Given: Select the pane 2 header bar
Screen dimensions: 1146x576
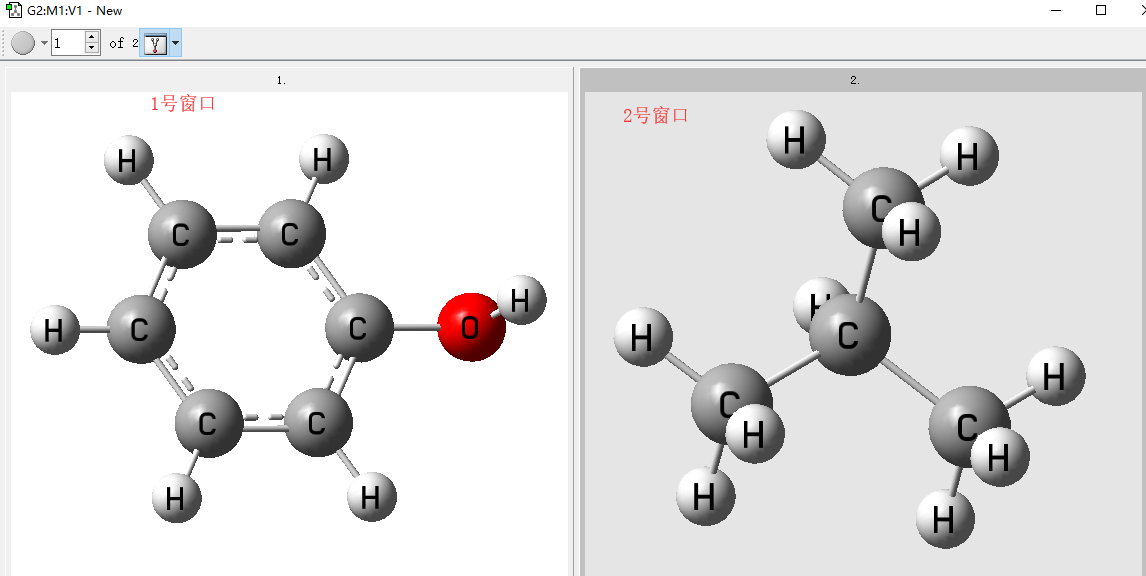Looking at the screenshot, I should pyautogui.click(x=855, y=80).
